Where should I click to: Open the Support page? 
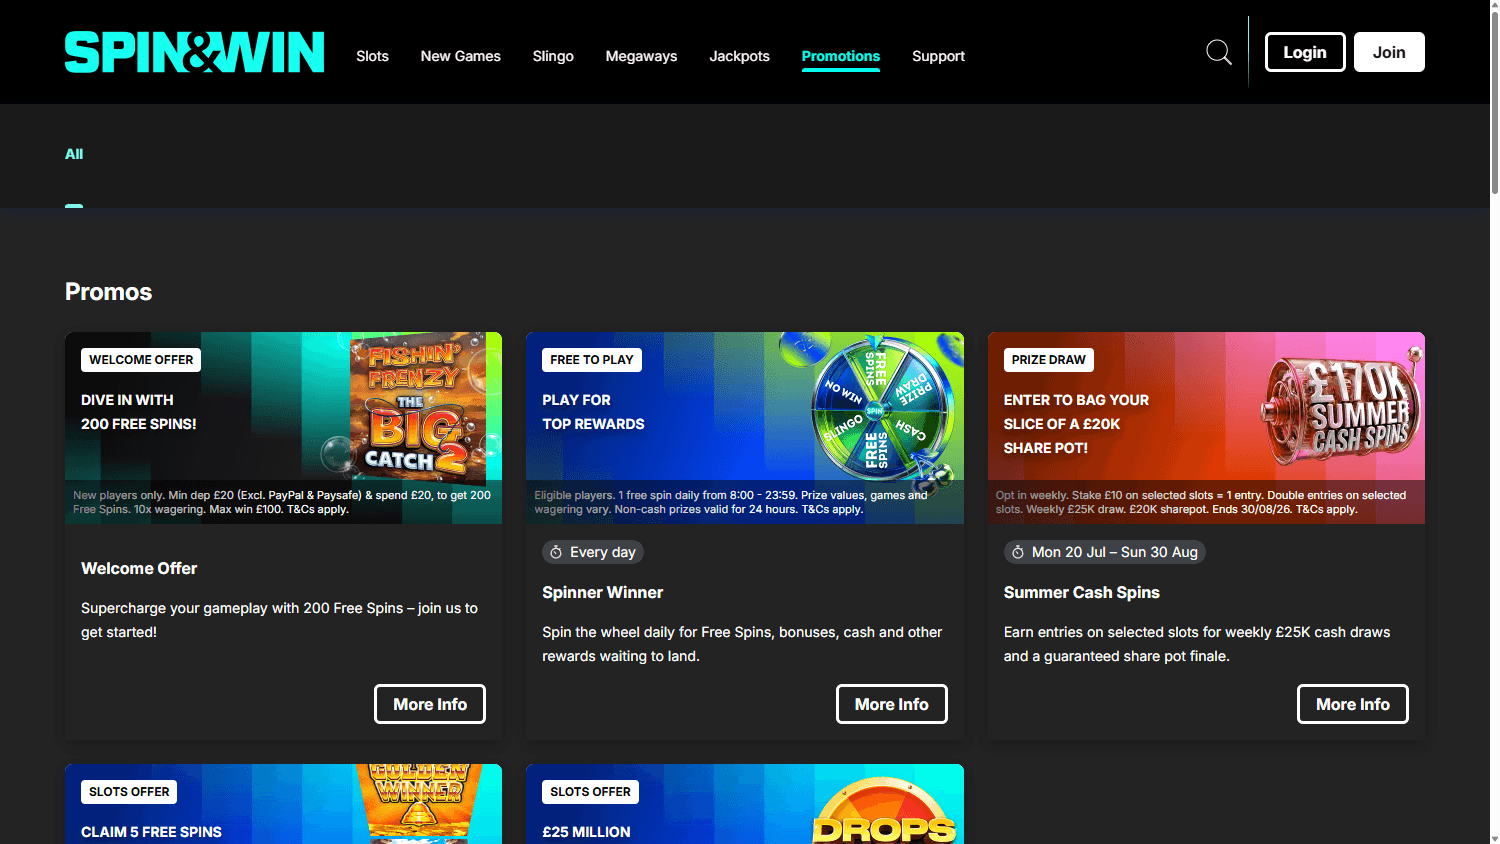pyautogui.click(x=938, y=56)
